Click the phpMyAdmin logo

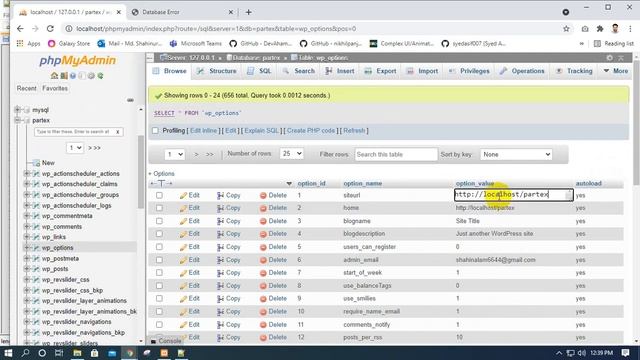[x=78, y=61]
